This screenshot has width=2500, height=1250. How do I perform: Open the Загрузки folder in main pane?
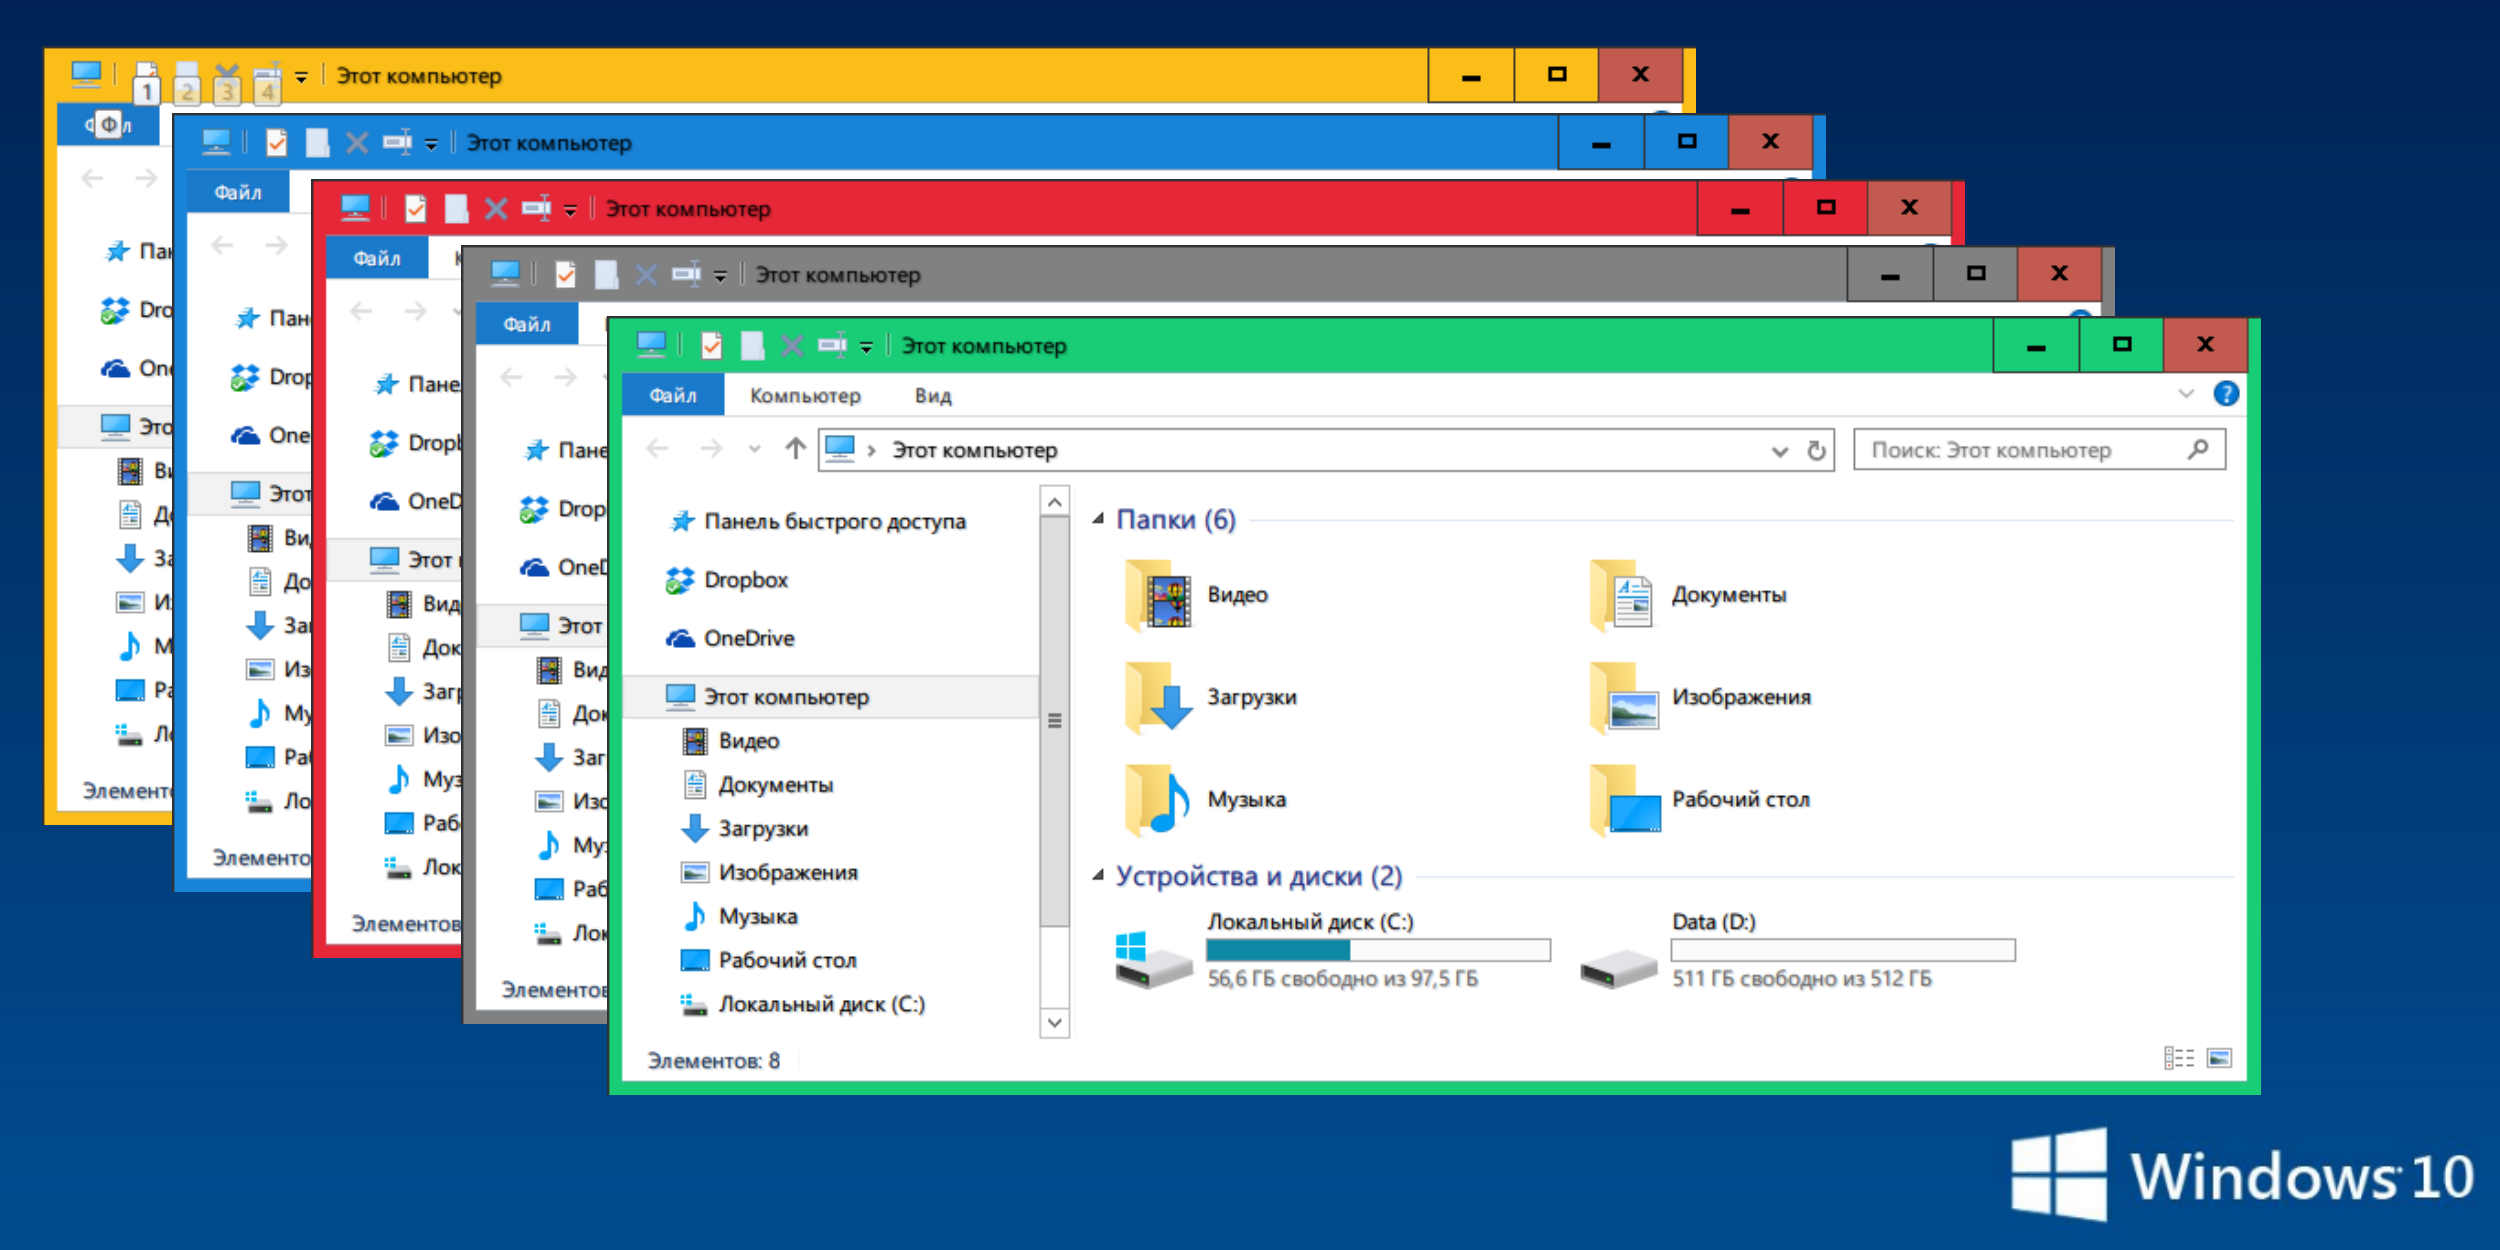[x=1160, y=698]
